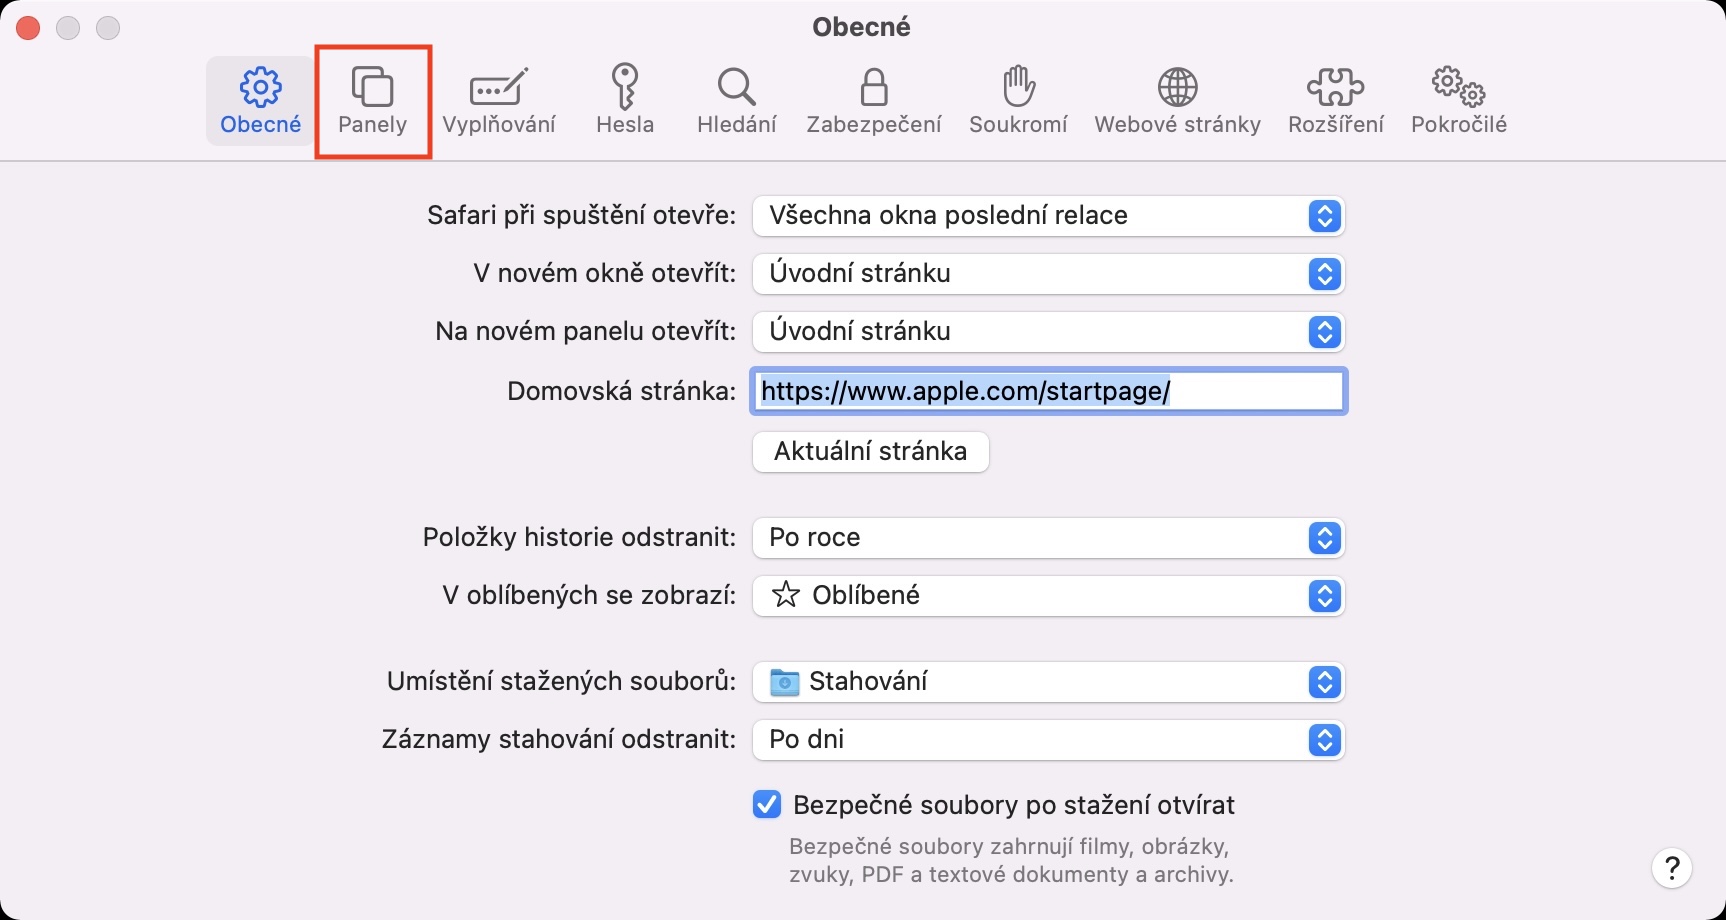
Task: Open Záznamy stahování odstranit dropdown
Action: tap(1047, 740)
